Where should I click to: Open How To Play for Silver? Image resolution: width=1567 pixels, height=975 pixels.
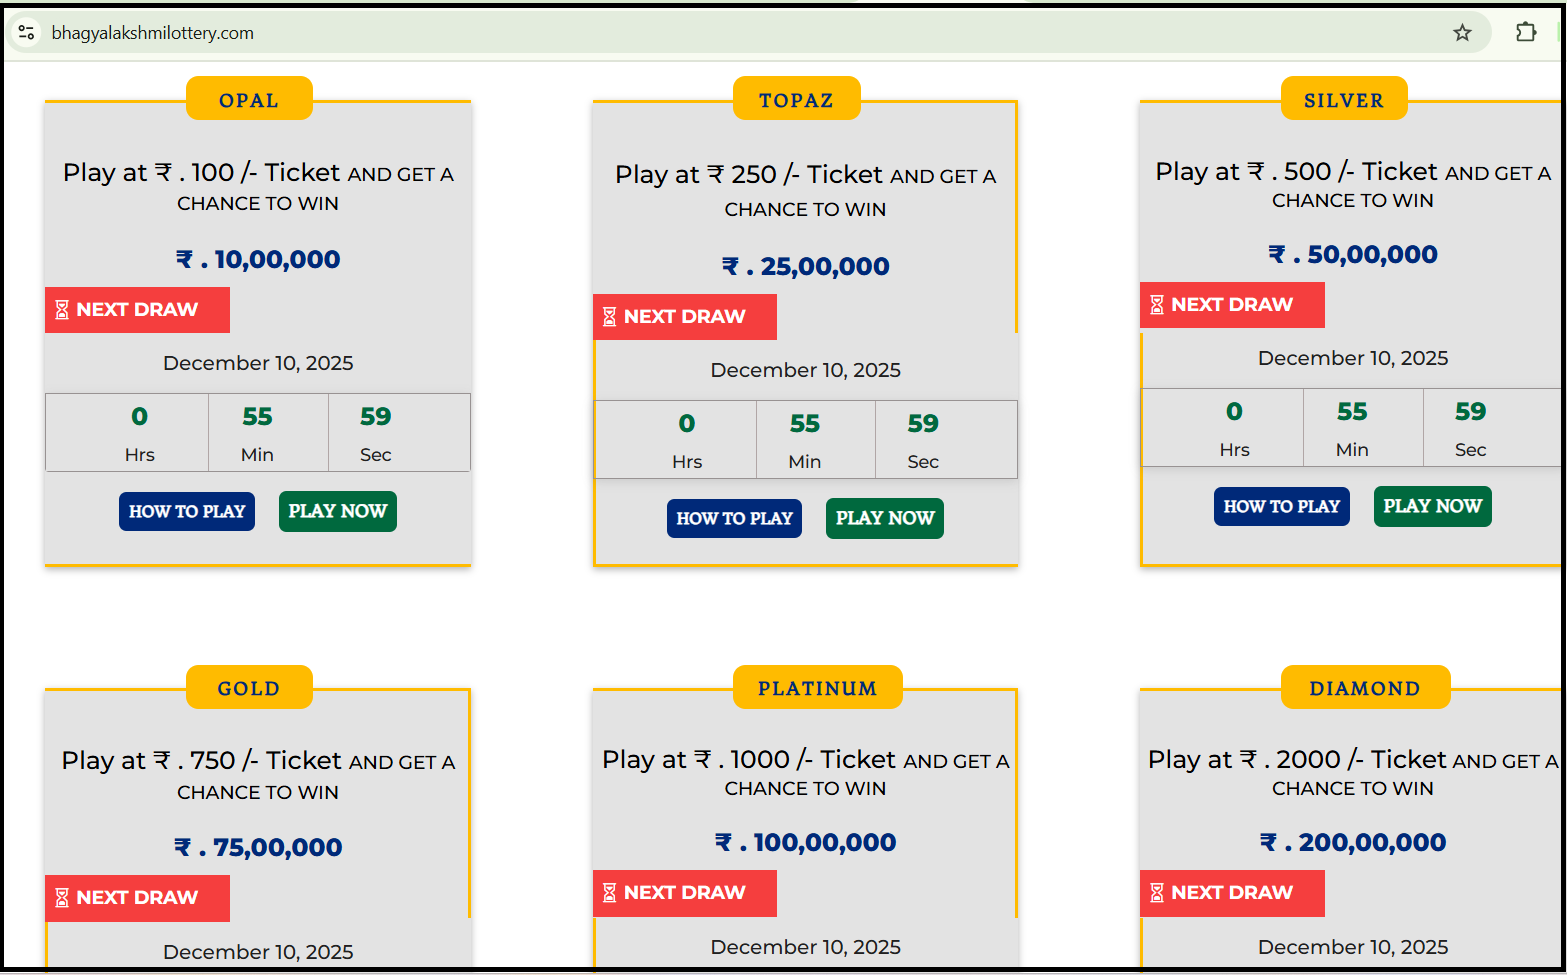click(x=1281, y=507)
